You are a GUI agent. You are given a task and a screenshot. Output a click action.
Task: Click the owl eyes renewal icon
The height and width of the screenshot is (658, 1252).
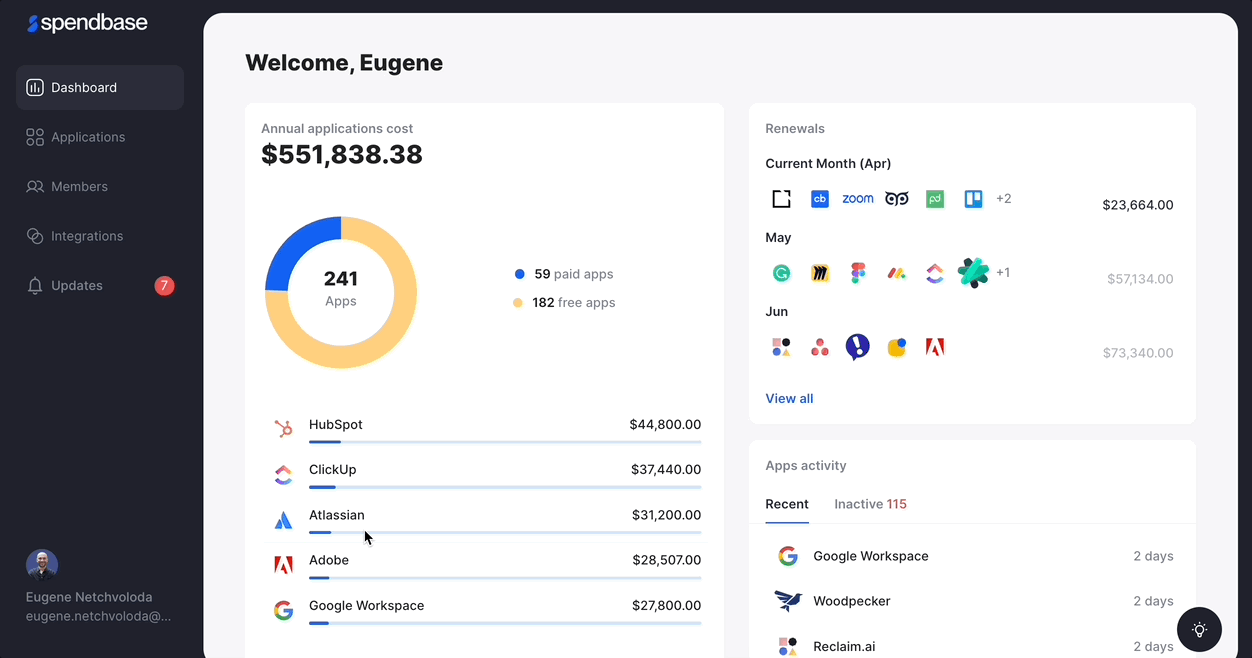pos(897,199)
